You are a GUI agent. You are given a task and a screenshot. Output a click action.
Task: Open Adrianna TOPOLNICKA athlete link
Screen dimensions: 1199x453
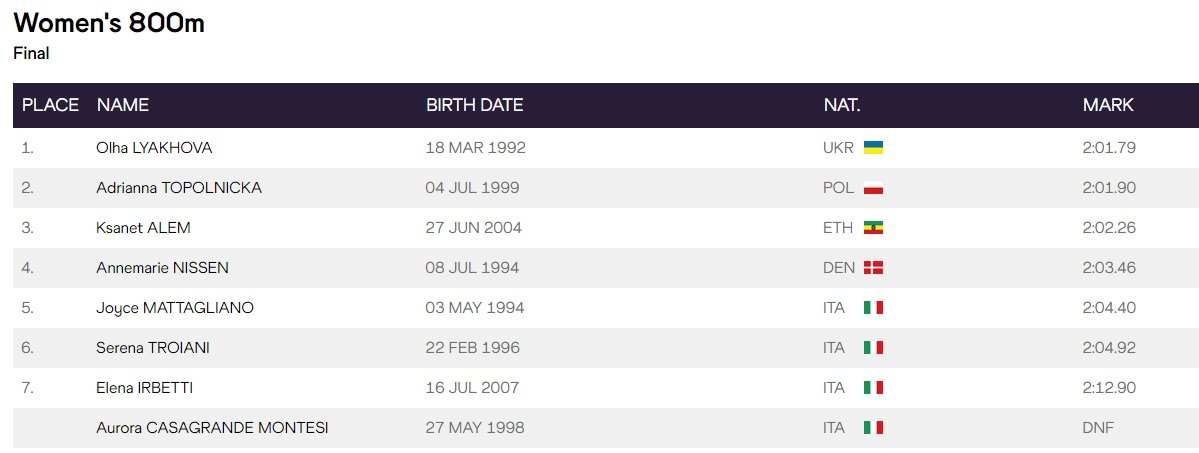pyautogui.click(x=179, y=188)
